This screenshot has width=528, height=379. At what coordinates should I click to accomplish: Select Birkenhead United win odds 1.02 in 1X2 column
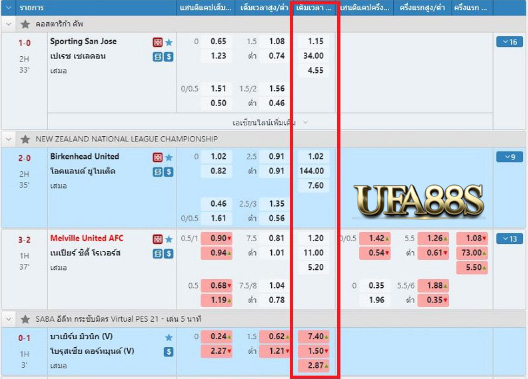tap(314, 157)
